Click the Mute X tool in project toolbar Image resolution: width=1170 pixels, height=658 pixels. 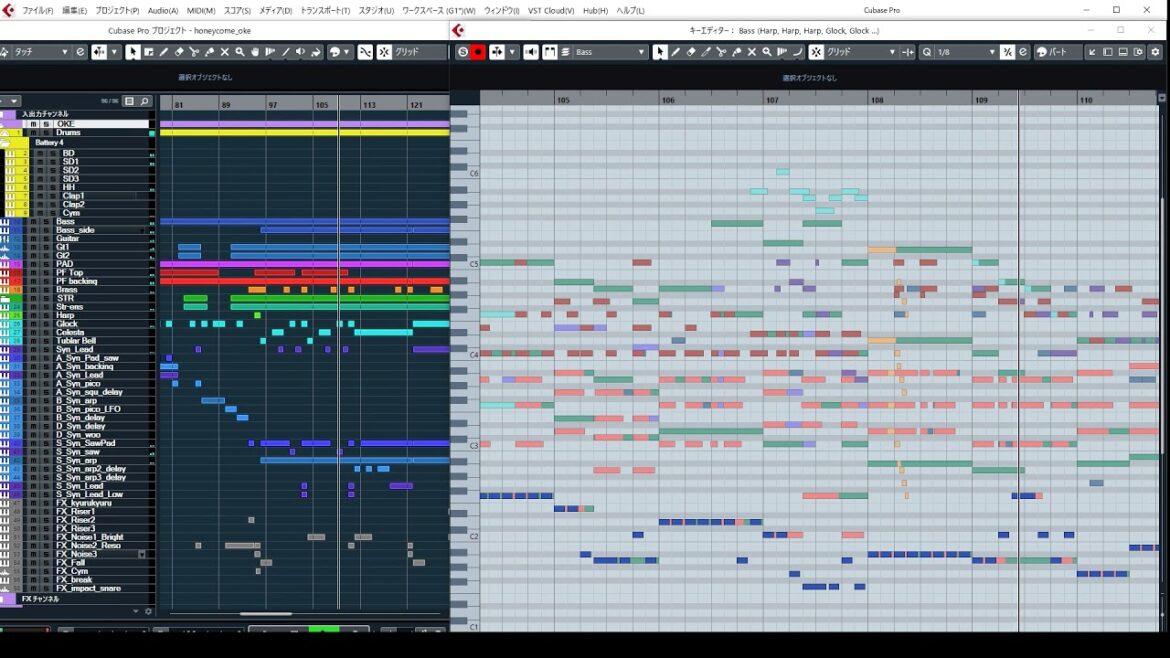coord(224,52)
